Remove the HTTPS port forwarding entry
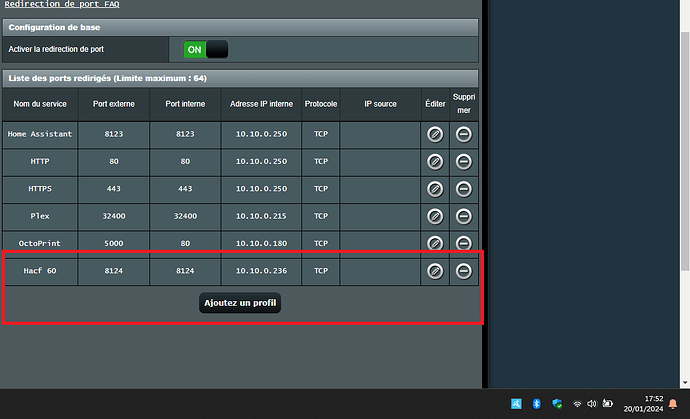This screenshot has height=419, width=690. click(463, 189)
